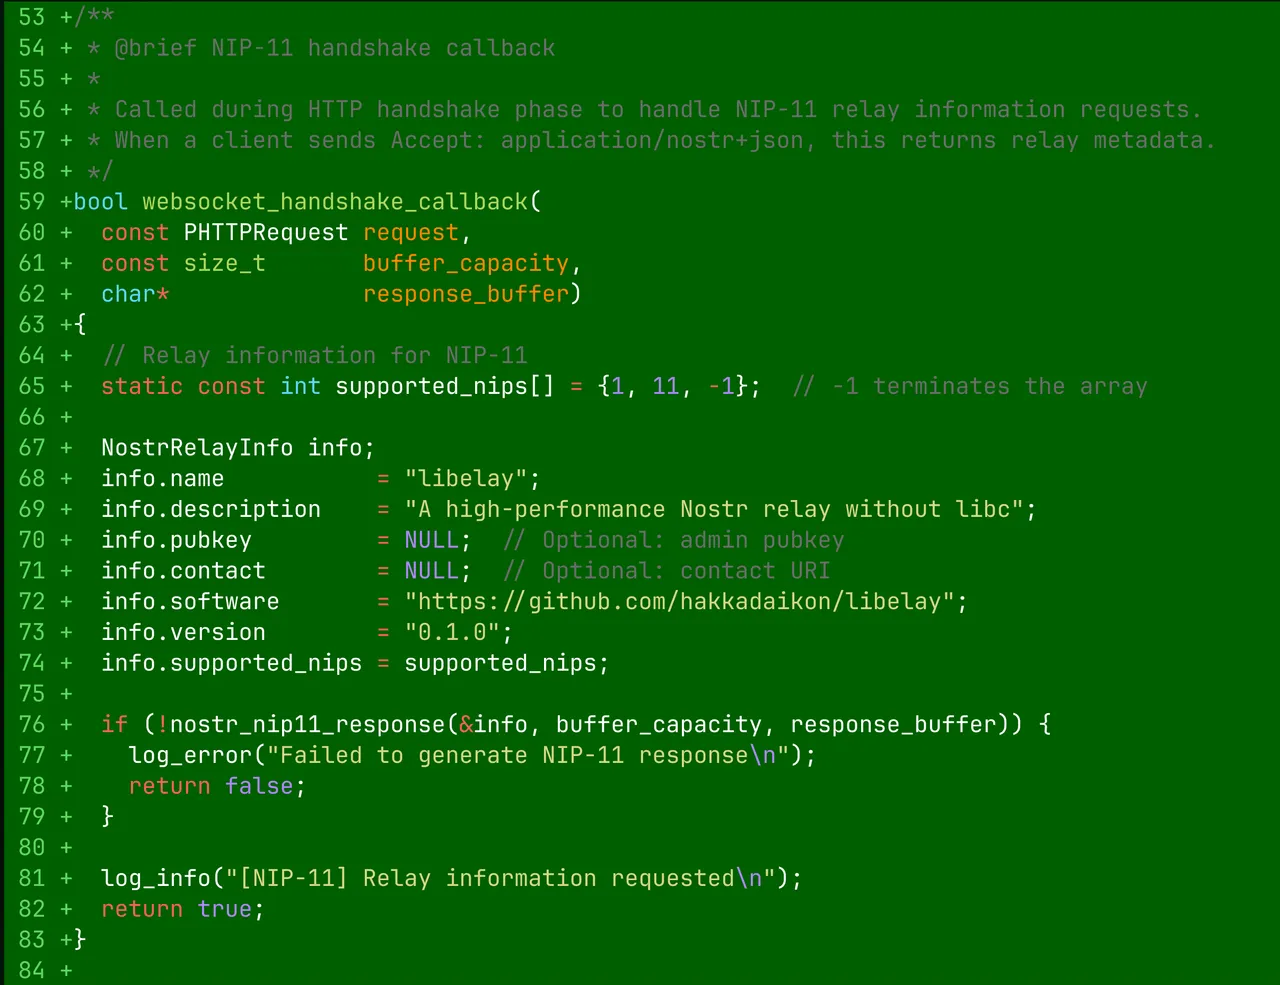Click the info.contact field name
The height and width of the screenshot is (985, 1280).
pos(183,571)
